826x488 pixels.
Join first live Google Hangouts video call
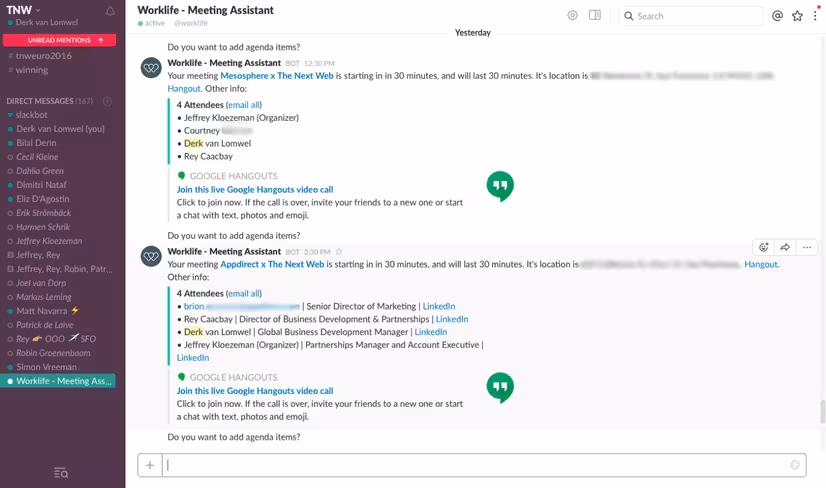point(255,189)
